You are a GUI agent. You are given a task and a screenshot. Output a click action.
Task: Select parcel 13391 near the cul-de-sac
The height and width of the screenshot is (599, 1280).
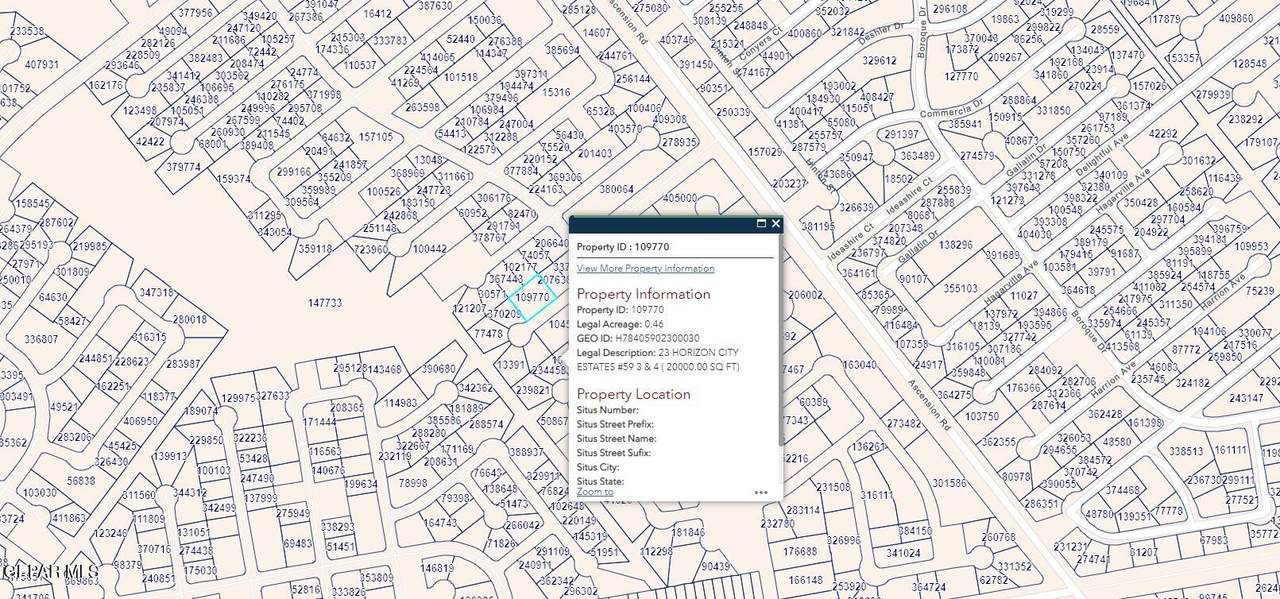[510, 365]
